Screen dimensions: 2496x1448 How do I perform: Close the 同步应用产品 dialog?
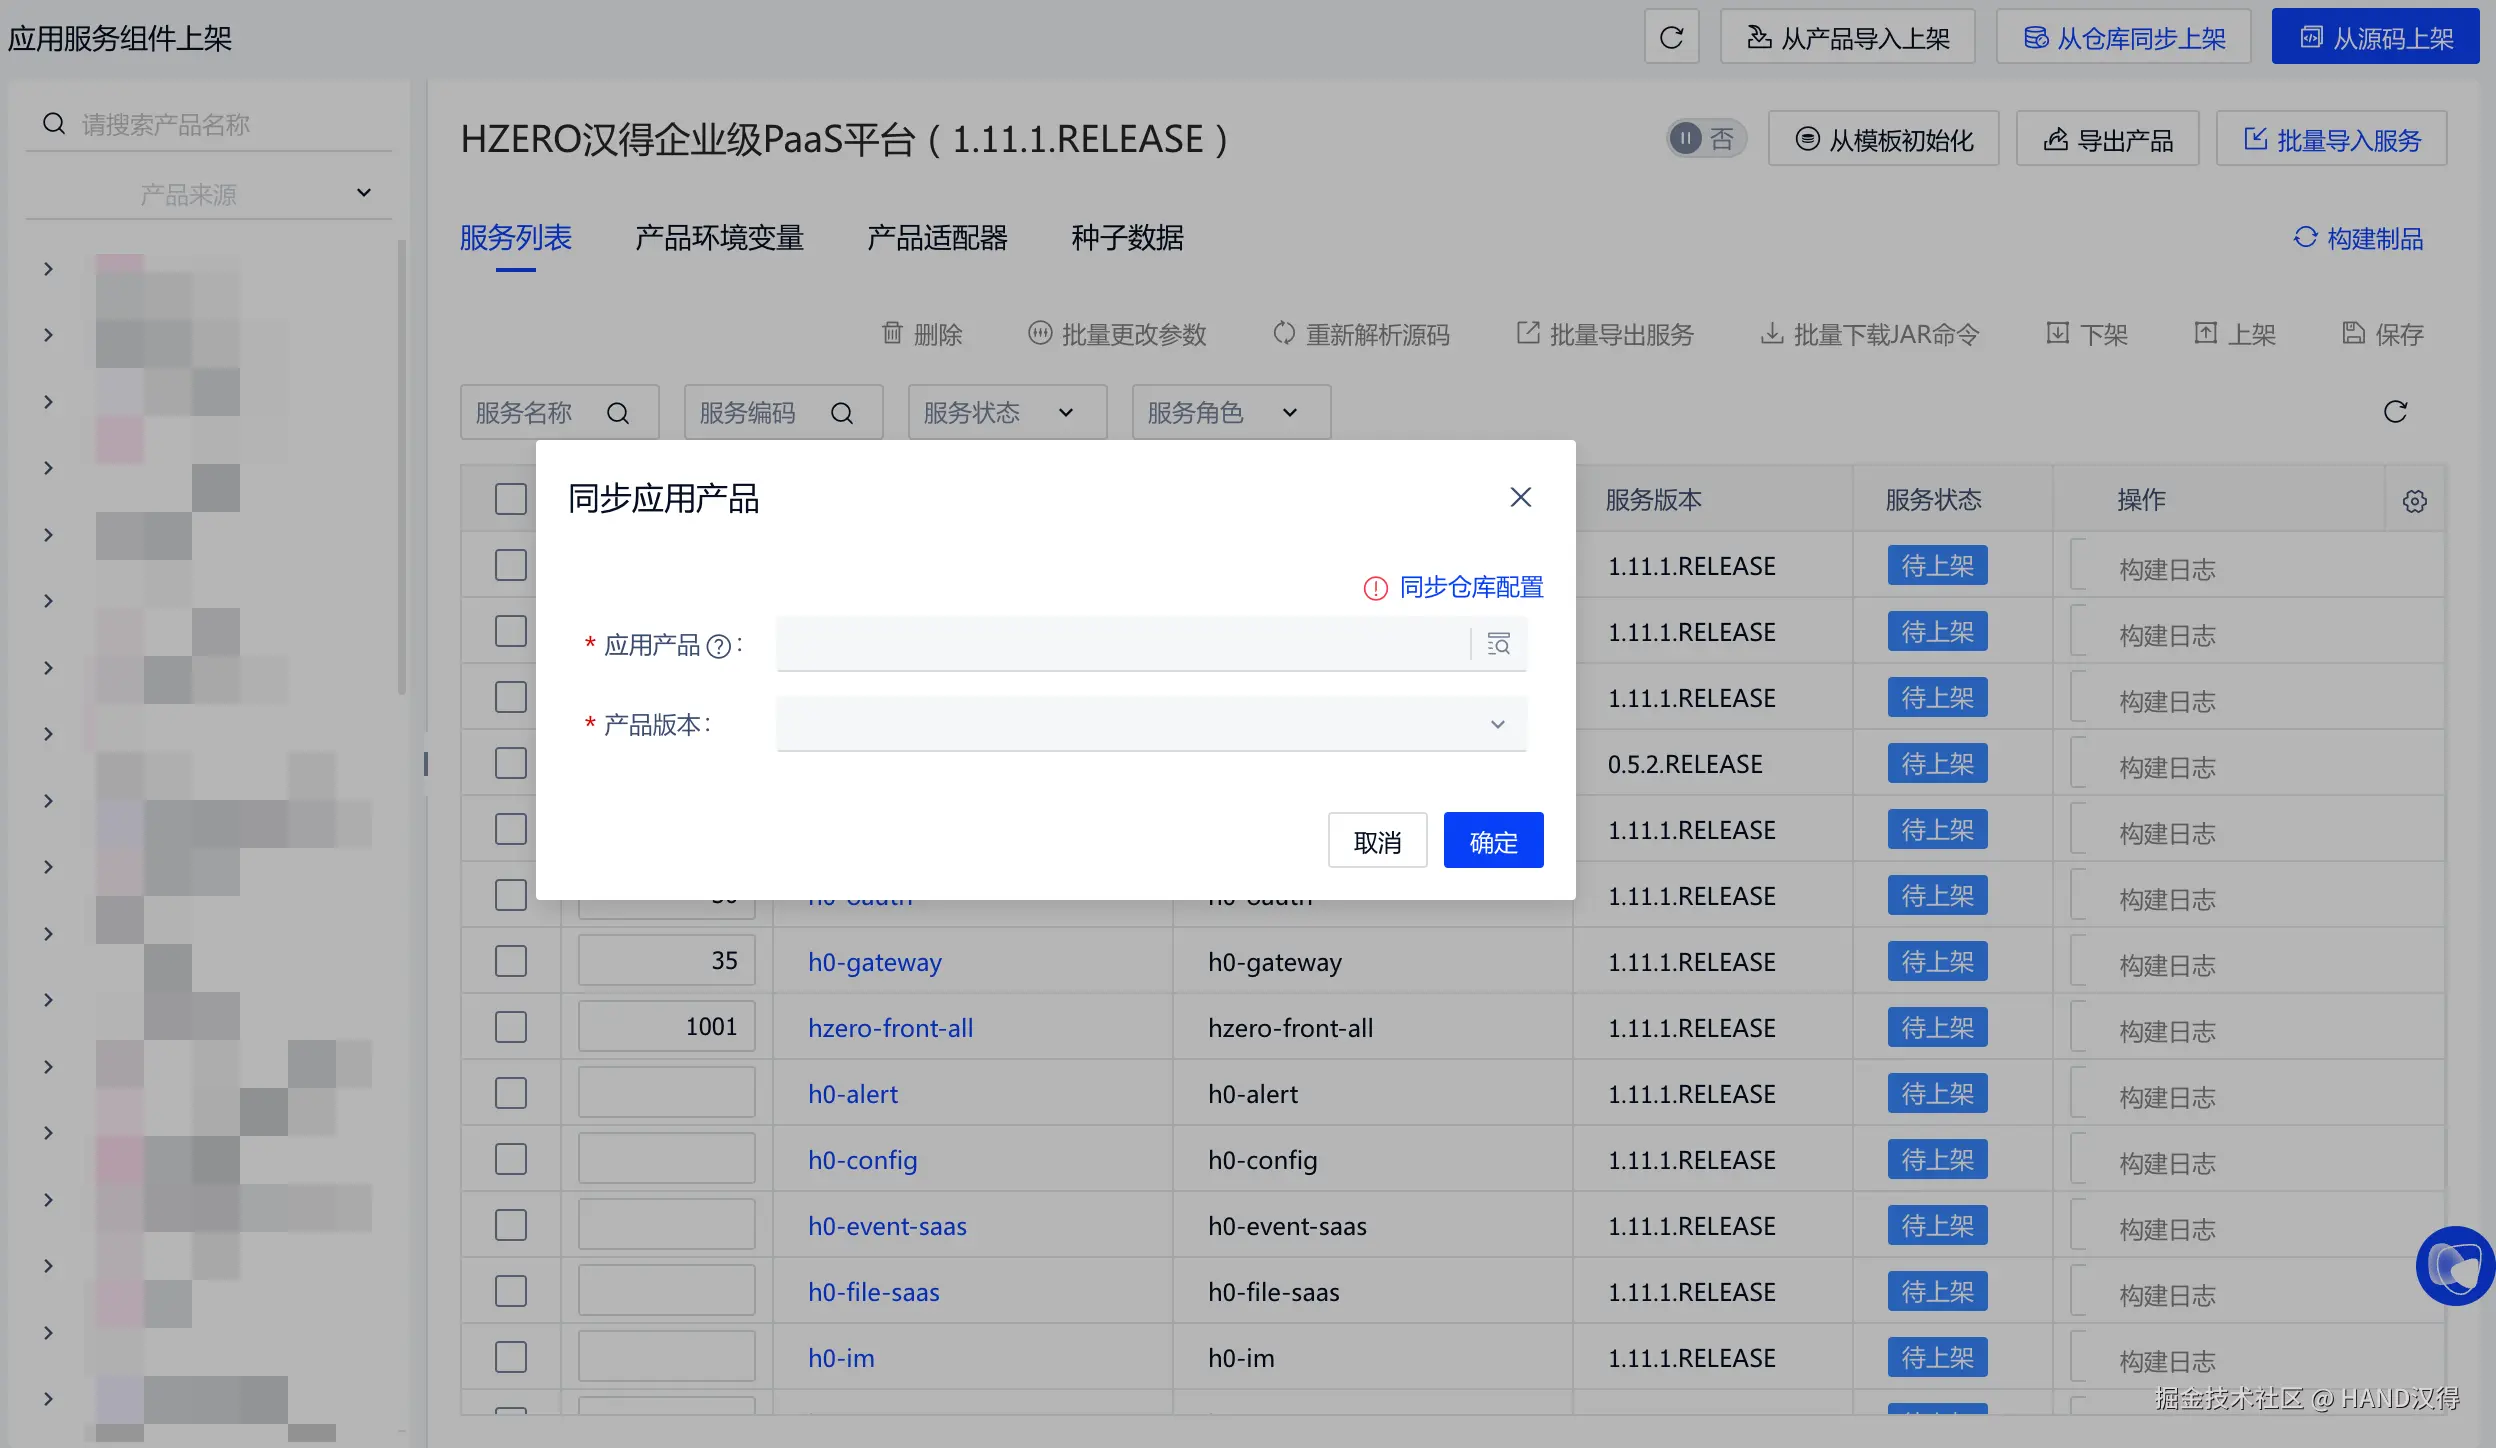click(x=1520, y=497)
